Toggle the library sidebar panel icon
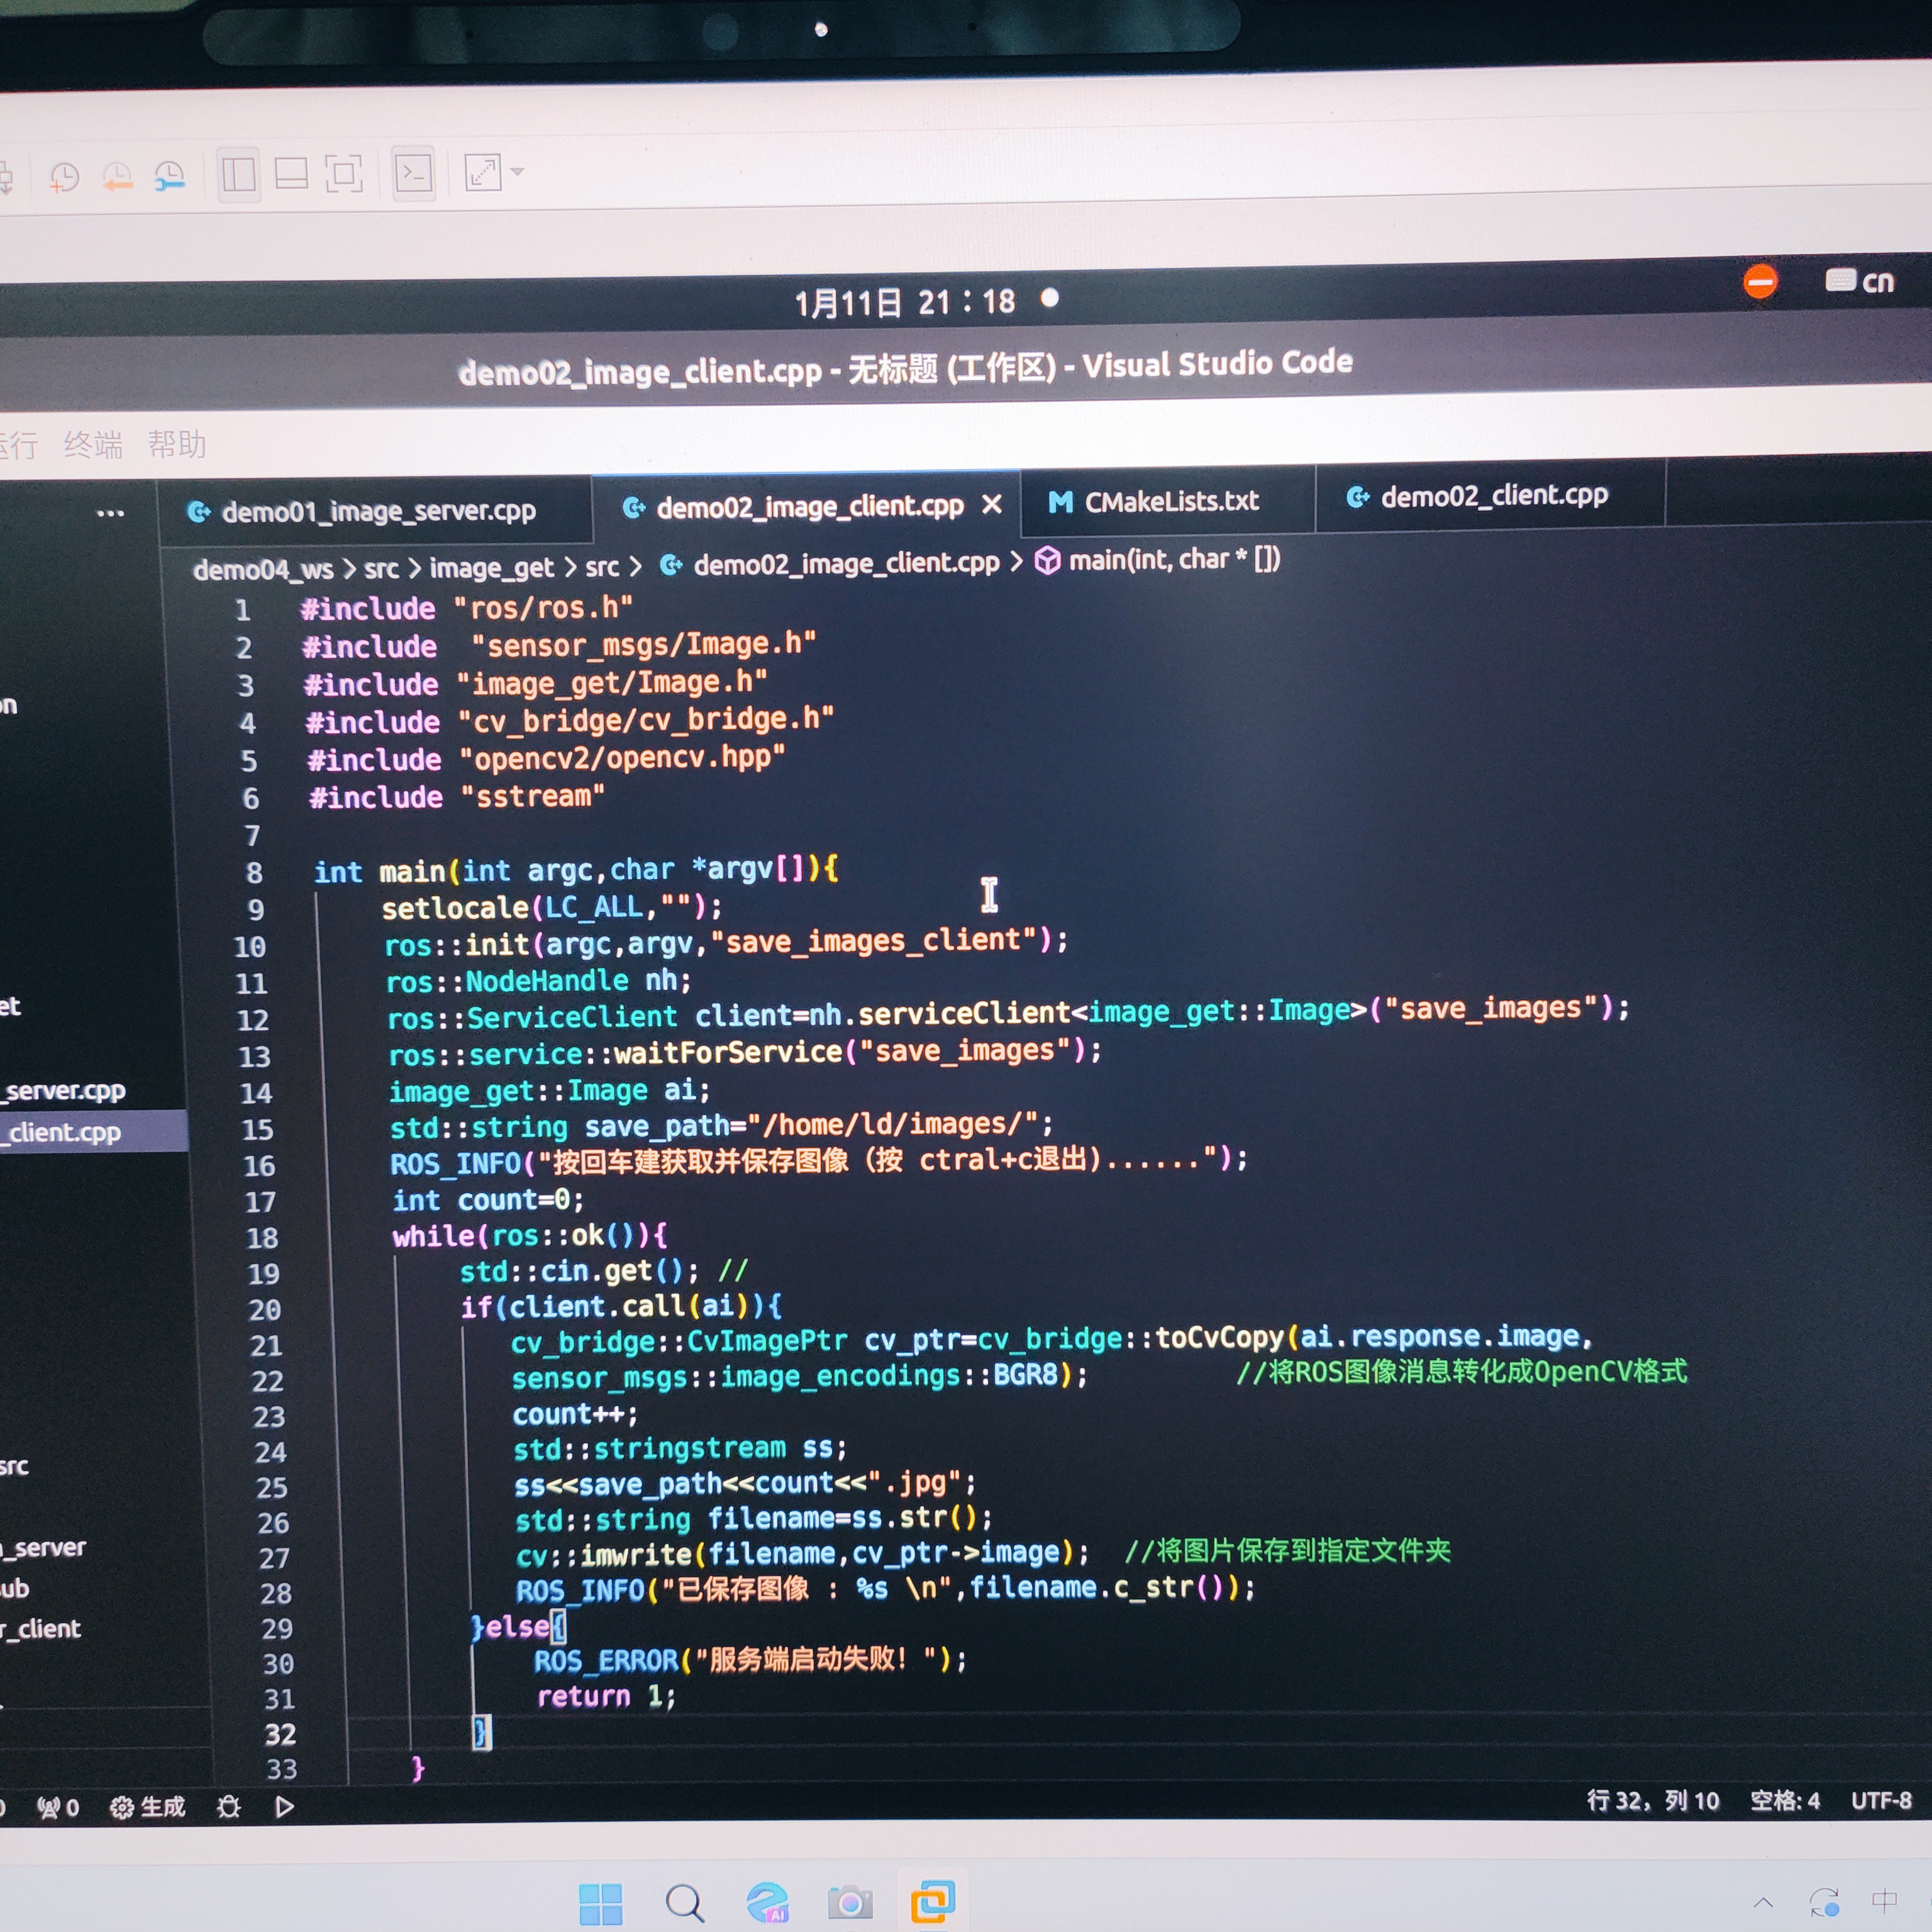Screen dimensions: 1932x1932 click(238, 175)
